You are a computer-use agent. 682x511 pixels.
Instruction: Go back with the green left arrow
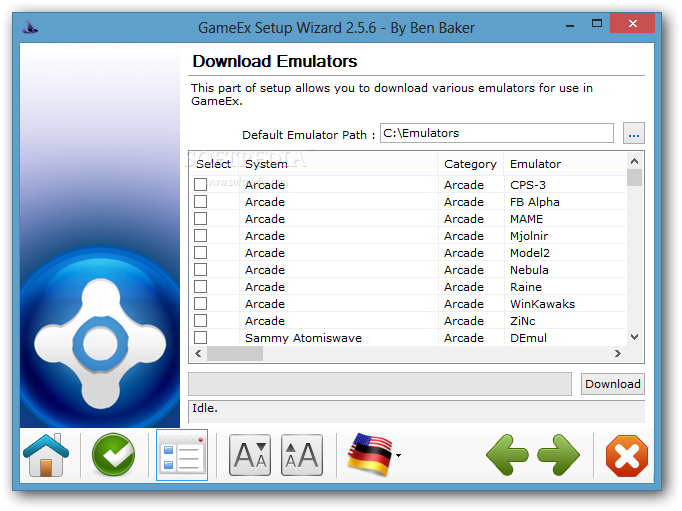[x=507, y=455]
